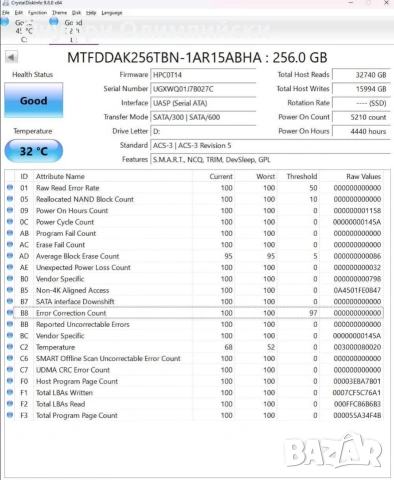
Task: Click the Interface field UASP (Serial ATA)
Action: point(203,103)
